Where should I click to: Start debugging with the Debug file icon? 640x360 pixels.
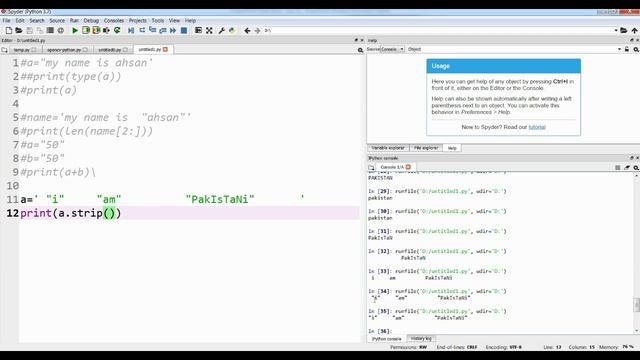(131, 30)
